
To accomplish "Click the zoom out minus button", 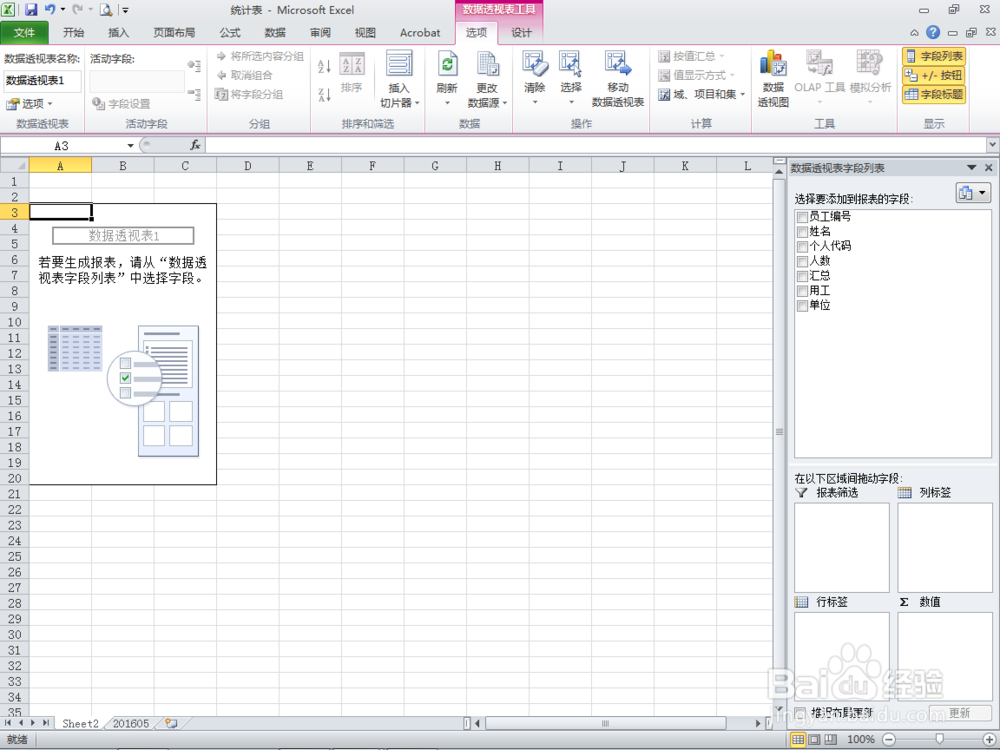I will [888, 739].
